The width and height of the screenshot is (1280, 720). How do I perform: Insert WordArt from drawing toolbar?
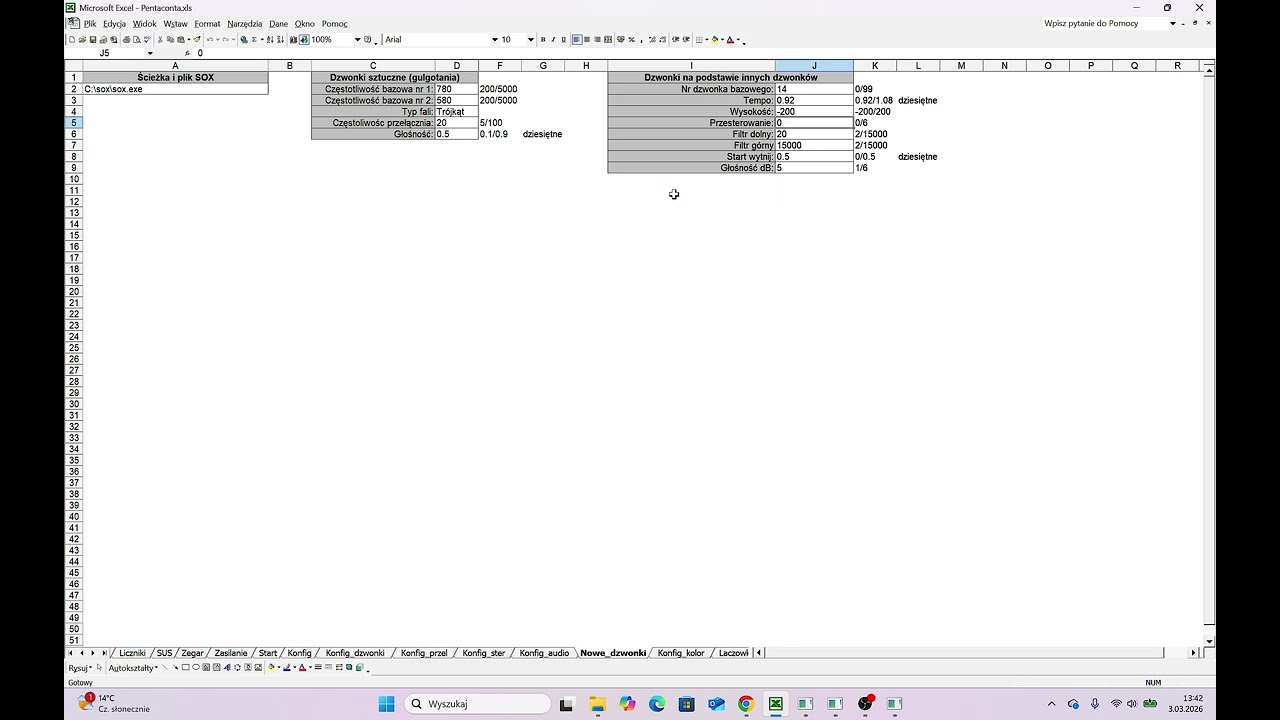[227, 667]
